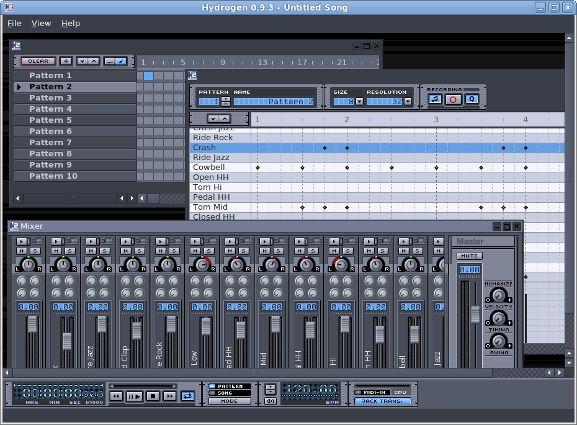This screenshot has width=577, height=425.
Task: Click the Swing knob in Master strip
Action: click(498, 341)
